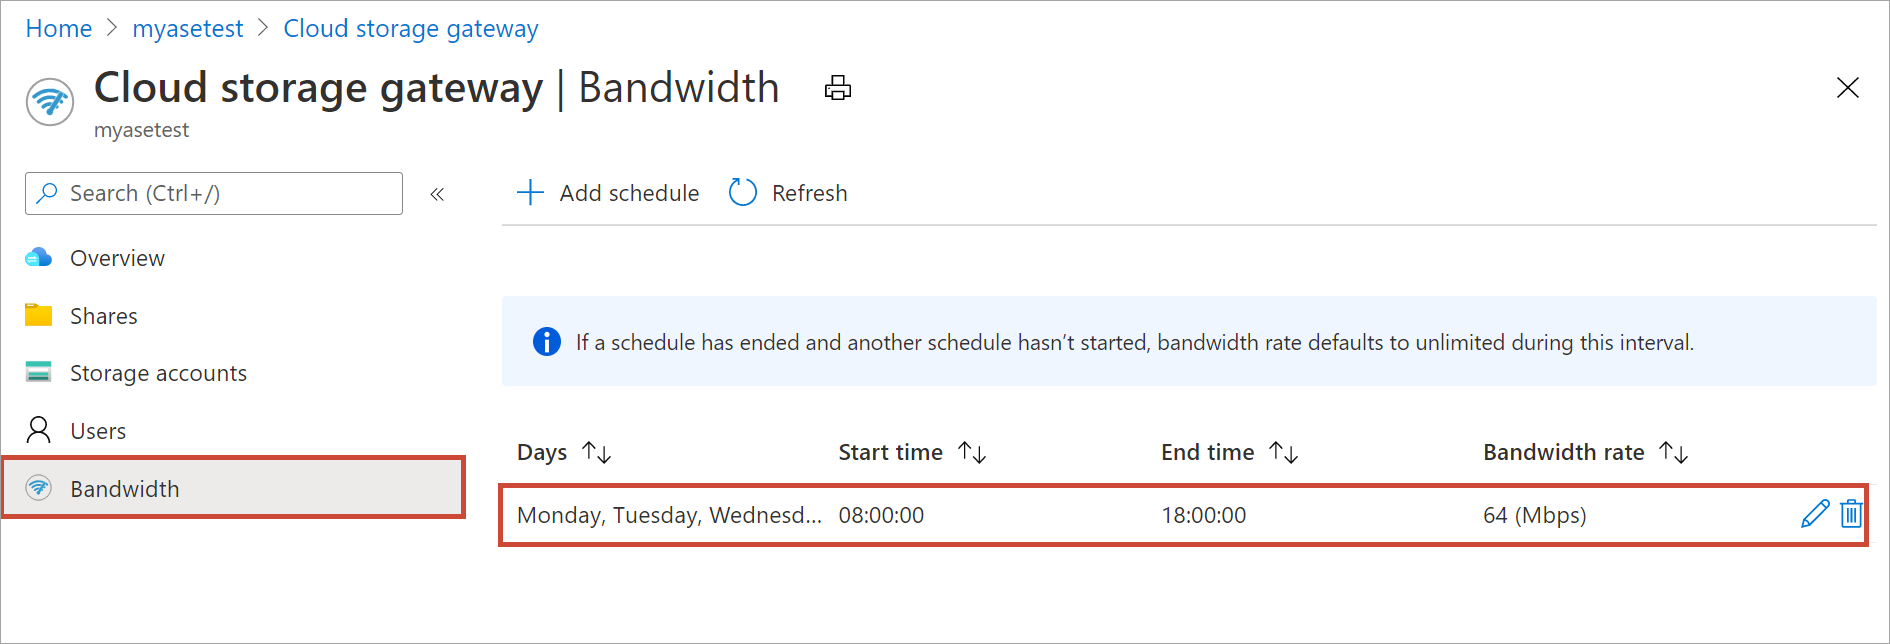
Task: Click the plus icon for Add schedule
Action: coord(530,192)
